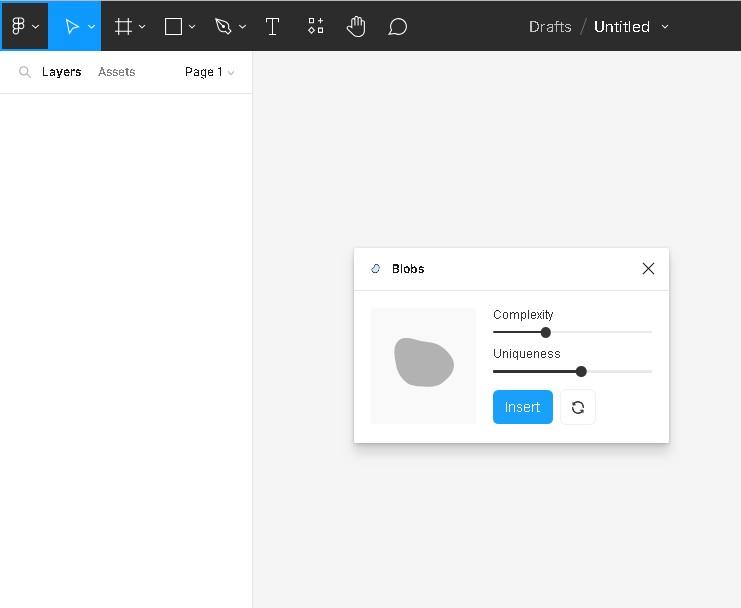The width and height of the screenshot is (741, 608).
Task: Select the Hand tool
Action: tap(356, 27)
